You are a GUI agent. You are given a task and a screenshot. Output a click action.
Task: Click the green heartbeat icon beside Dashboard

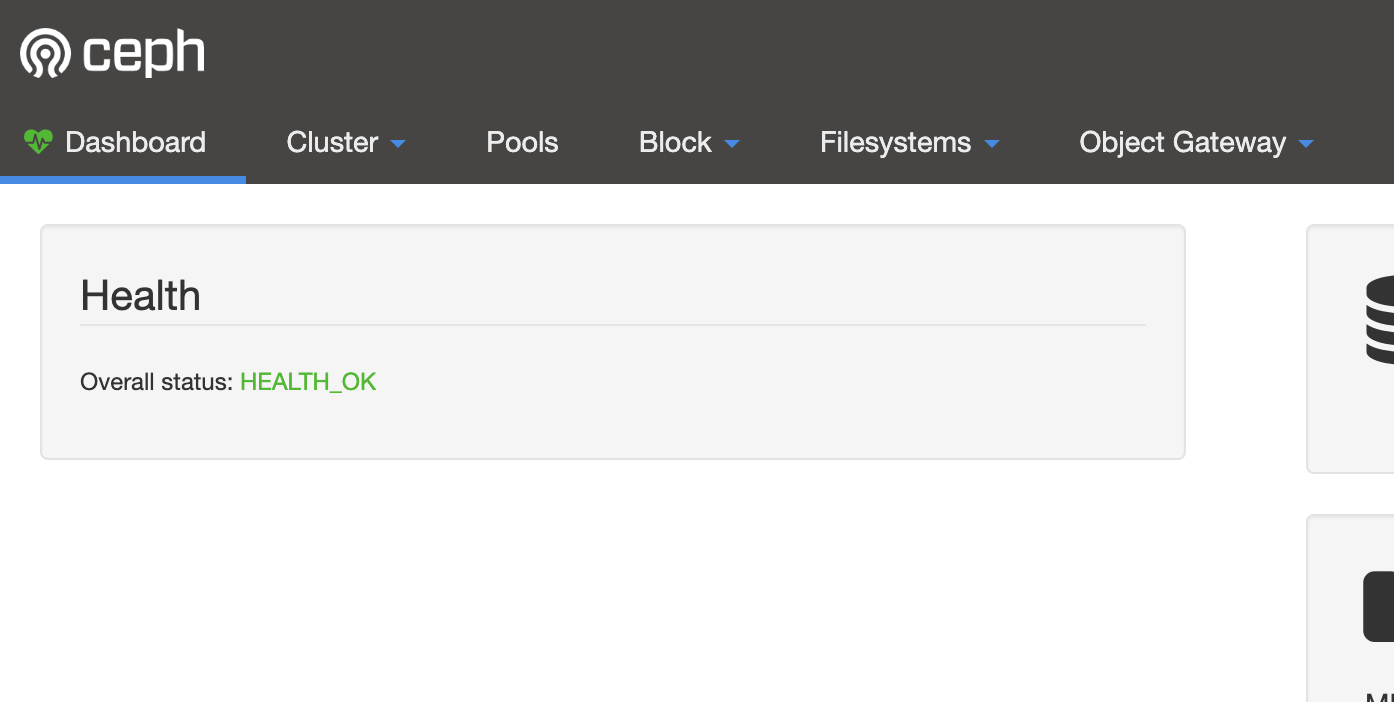click(x=38, y=141)
